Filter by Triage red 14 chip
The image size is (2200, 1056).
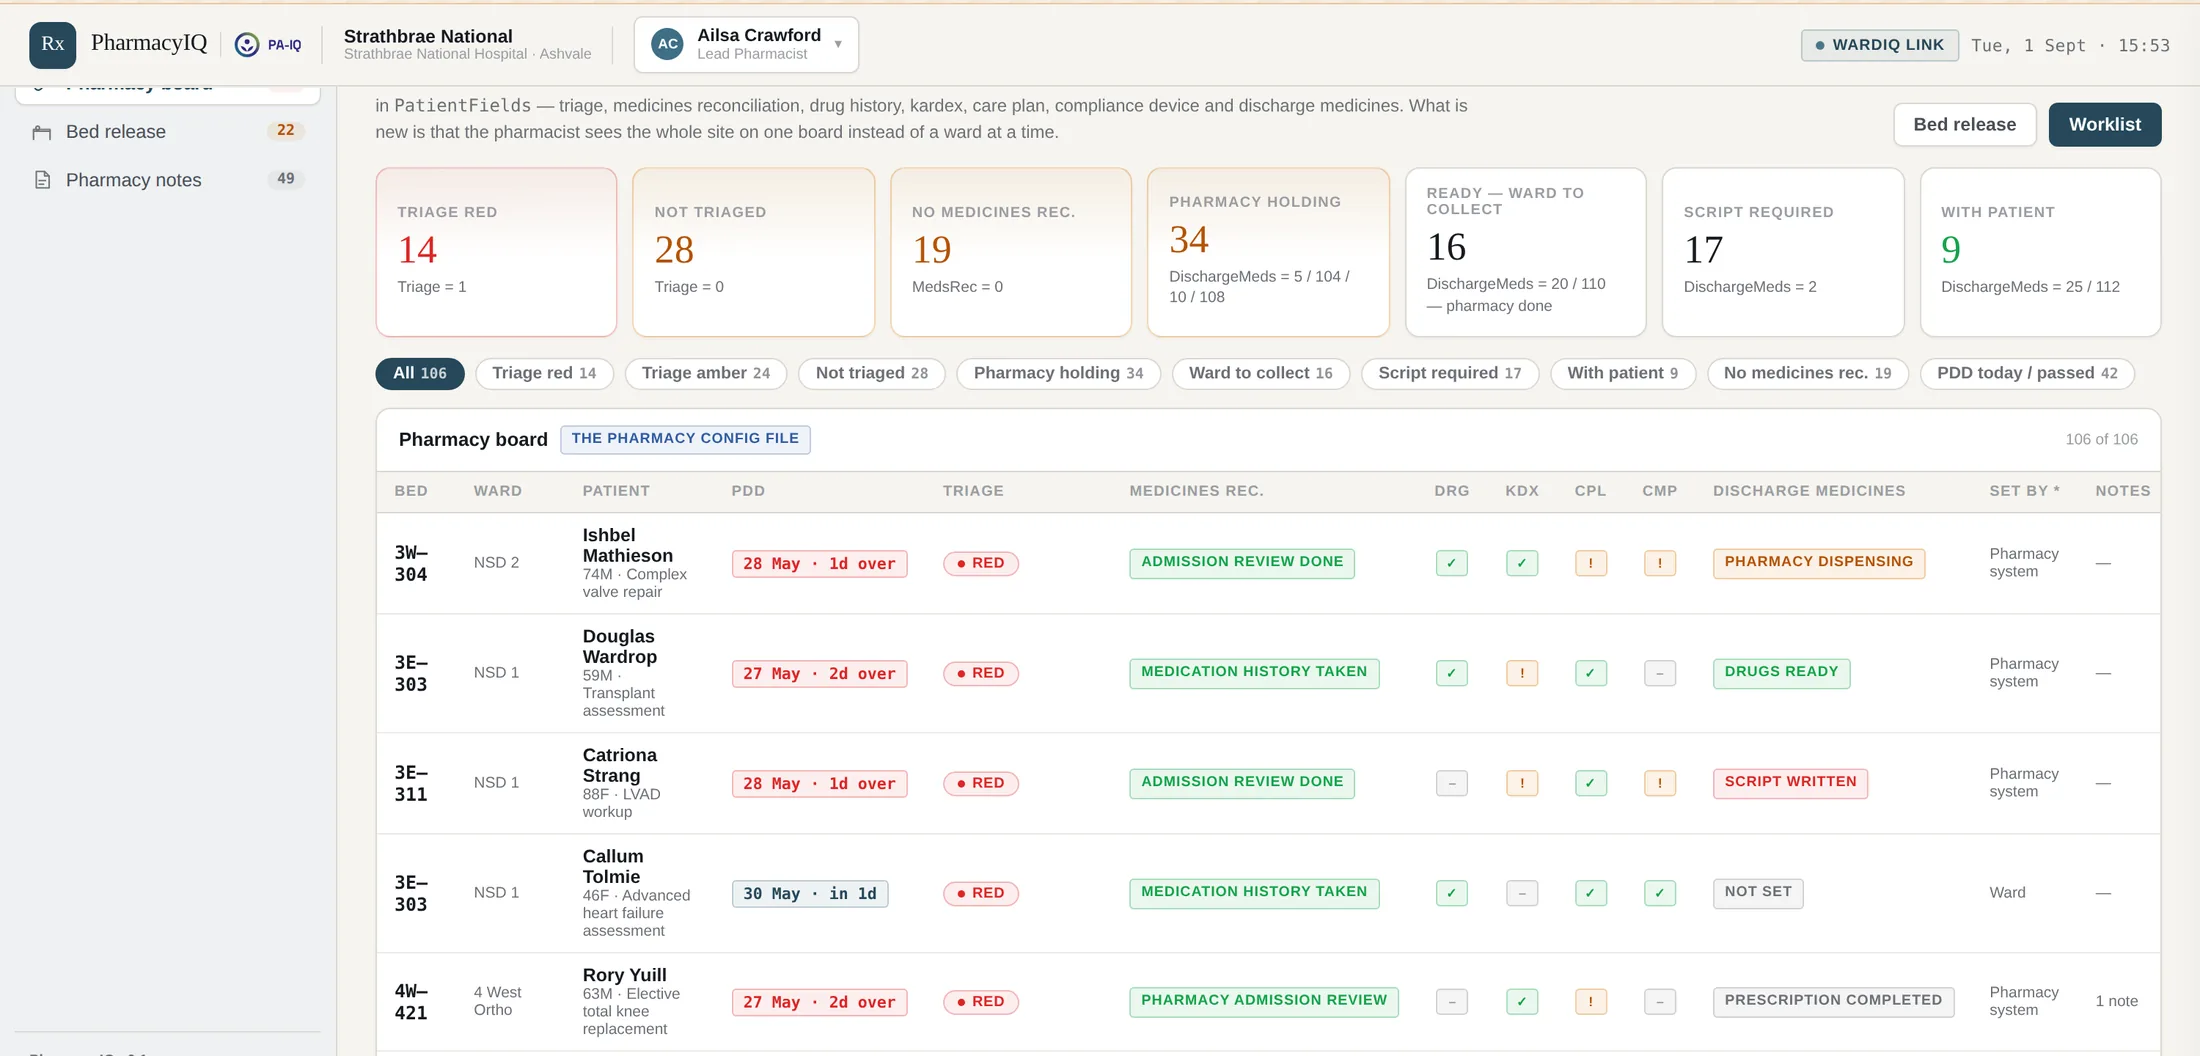point(544,373)
